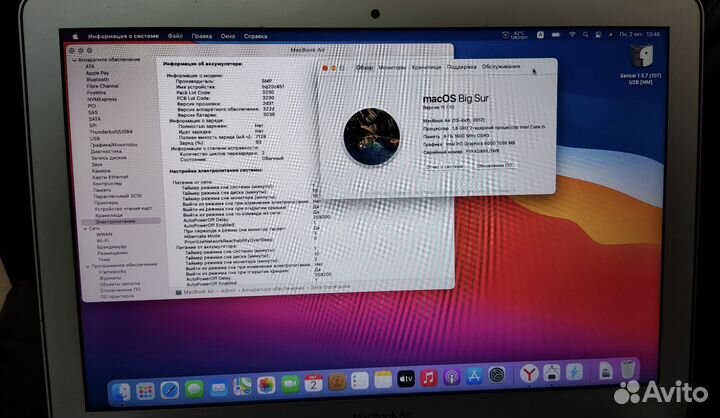Launch Yandex Browser from the Dock
Screen dimensions: 720x418
click(529, 374)
